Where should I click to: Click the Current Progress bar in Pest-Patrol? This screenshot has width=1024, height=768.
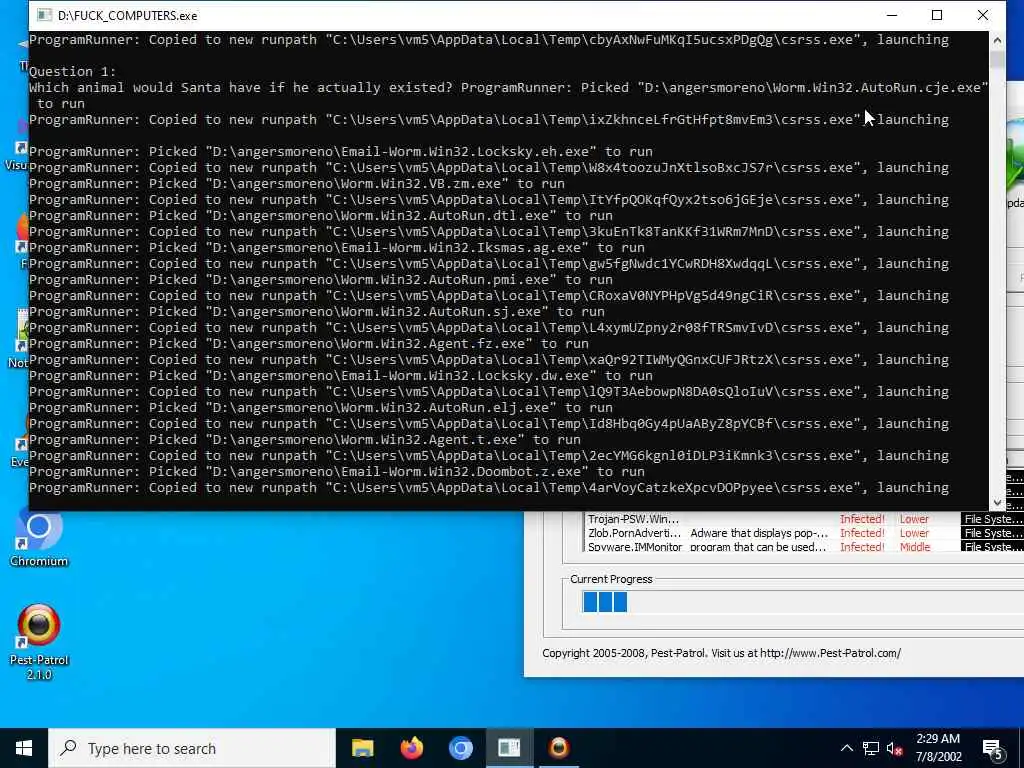click(x=803, y=601)
